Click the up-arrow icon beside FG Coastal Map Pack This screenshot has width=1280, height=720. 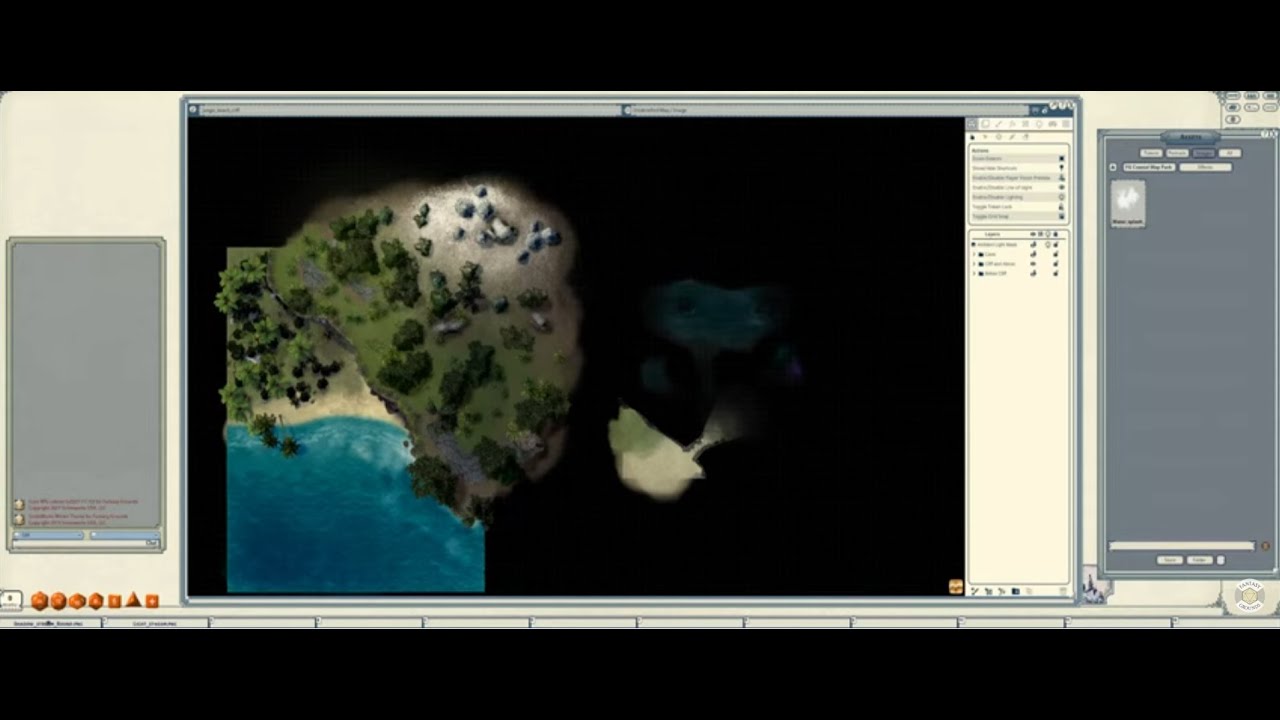1113,167
